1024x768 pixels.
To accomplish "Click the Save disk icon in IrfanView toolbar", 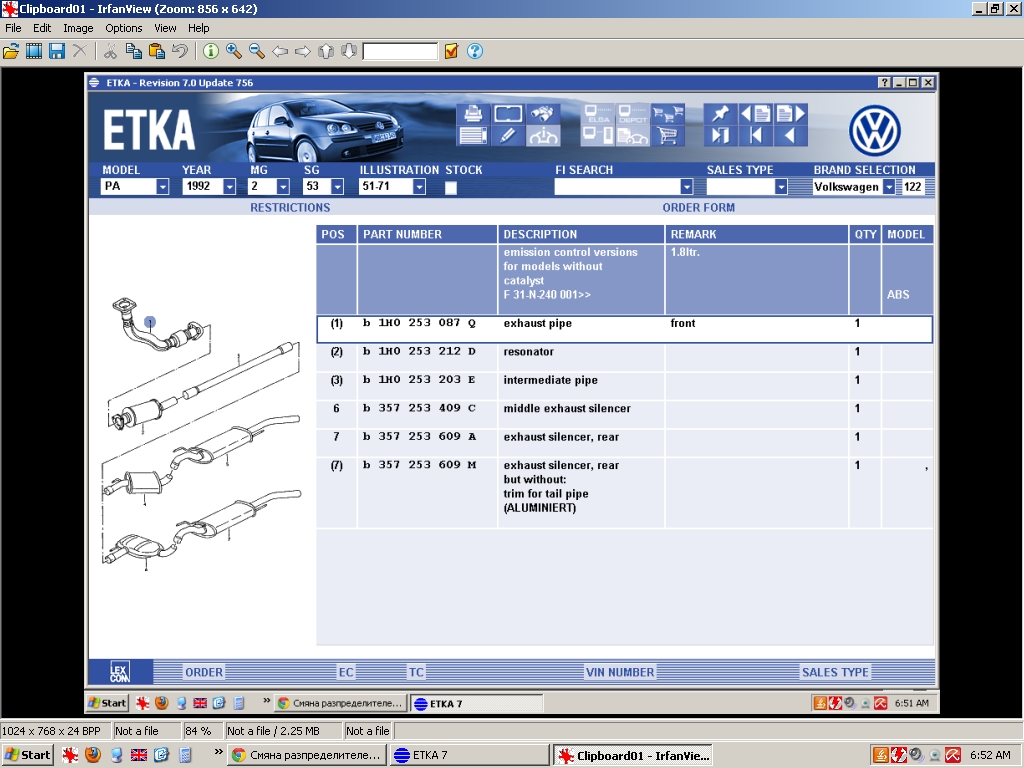I will (x=57, y=51).
